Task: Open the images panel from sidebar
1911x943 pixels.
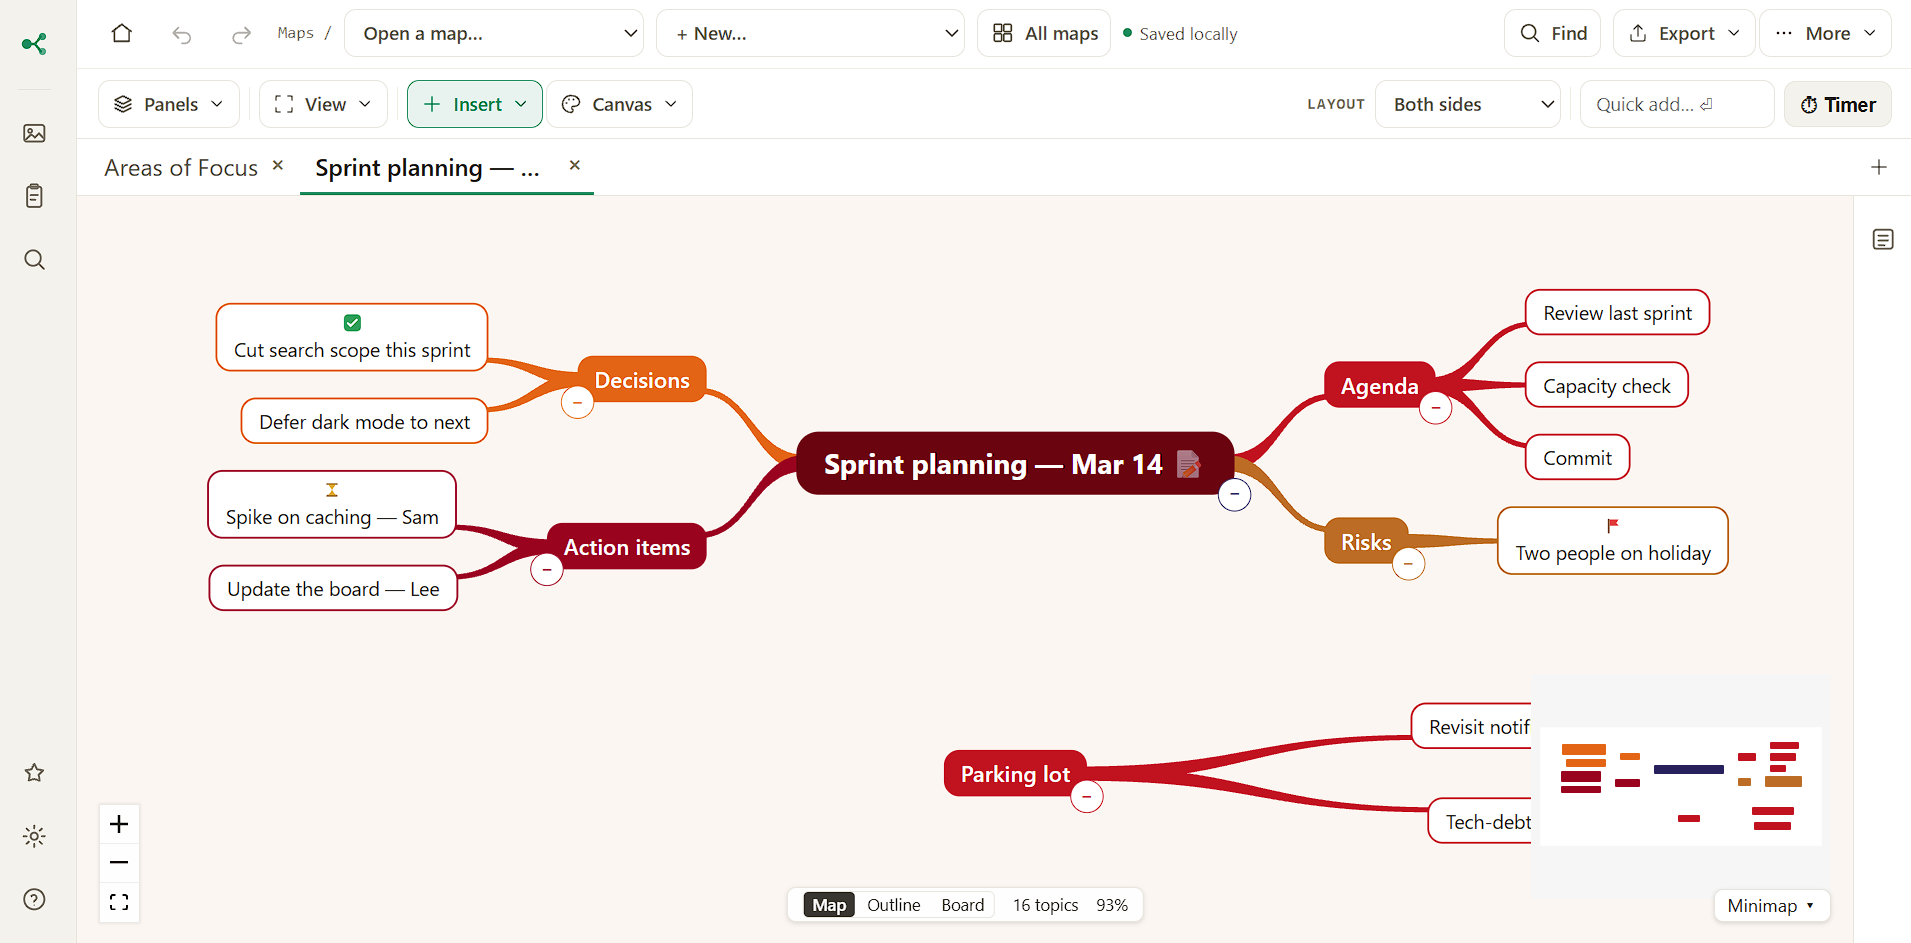Action: click(x=34, y=133)
